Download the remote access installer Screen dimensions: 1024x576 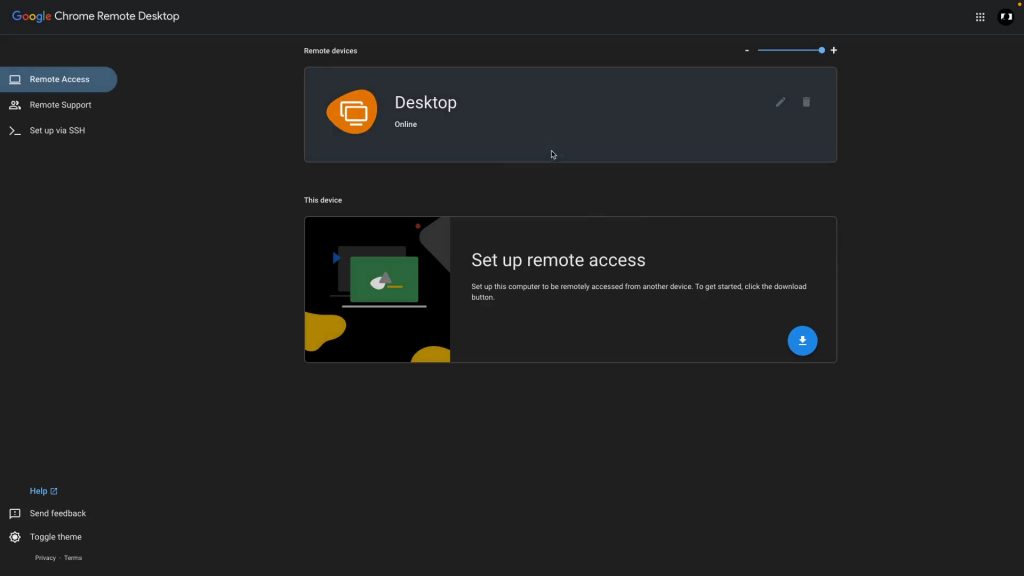[x=802, y=340]
